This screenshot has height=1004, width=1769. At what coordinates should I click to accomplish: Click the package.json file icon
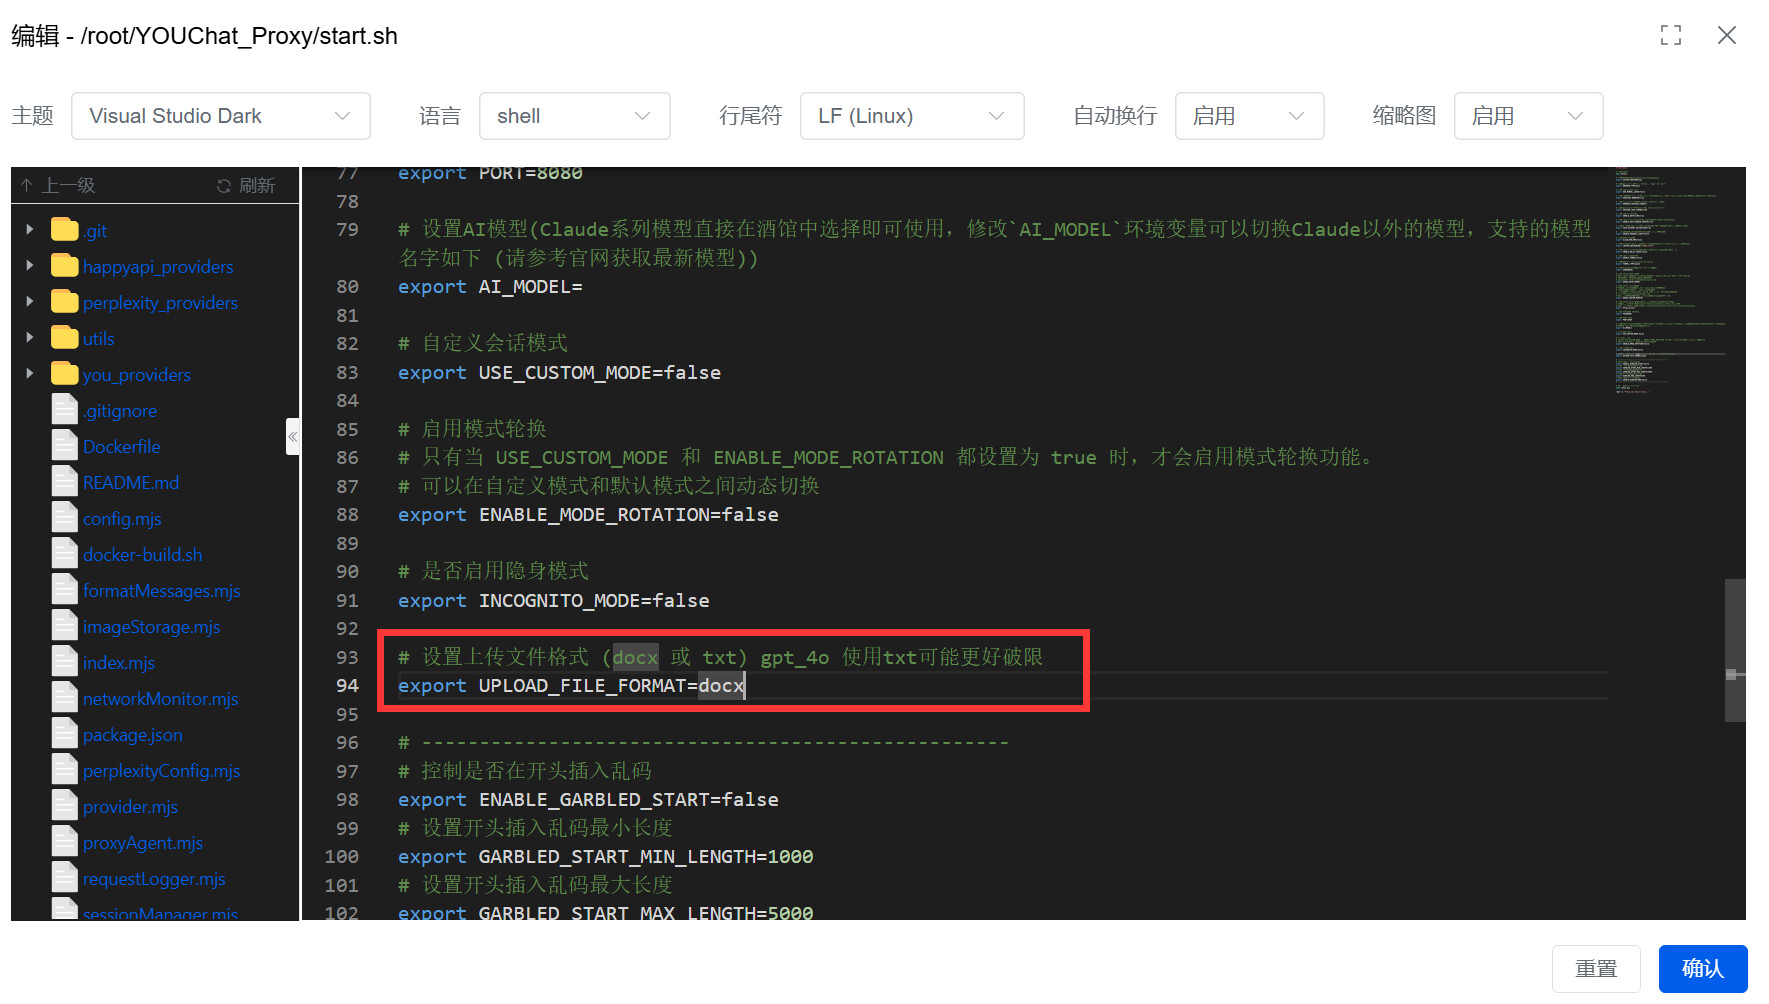[65, 735]
